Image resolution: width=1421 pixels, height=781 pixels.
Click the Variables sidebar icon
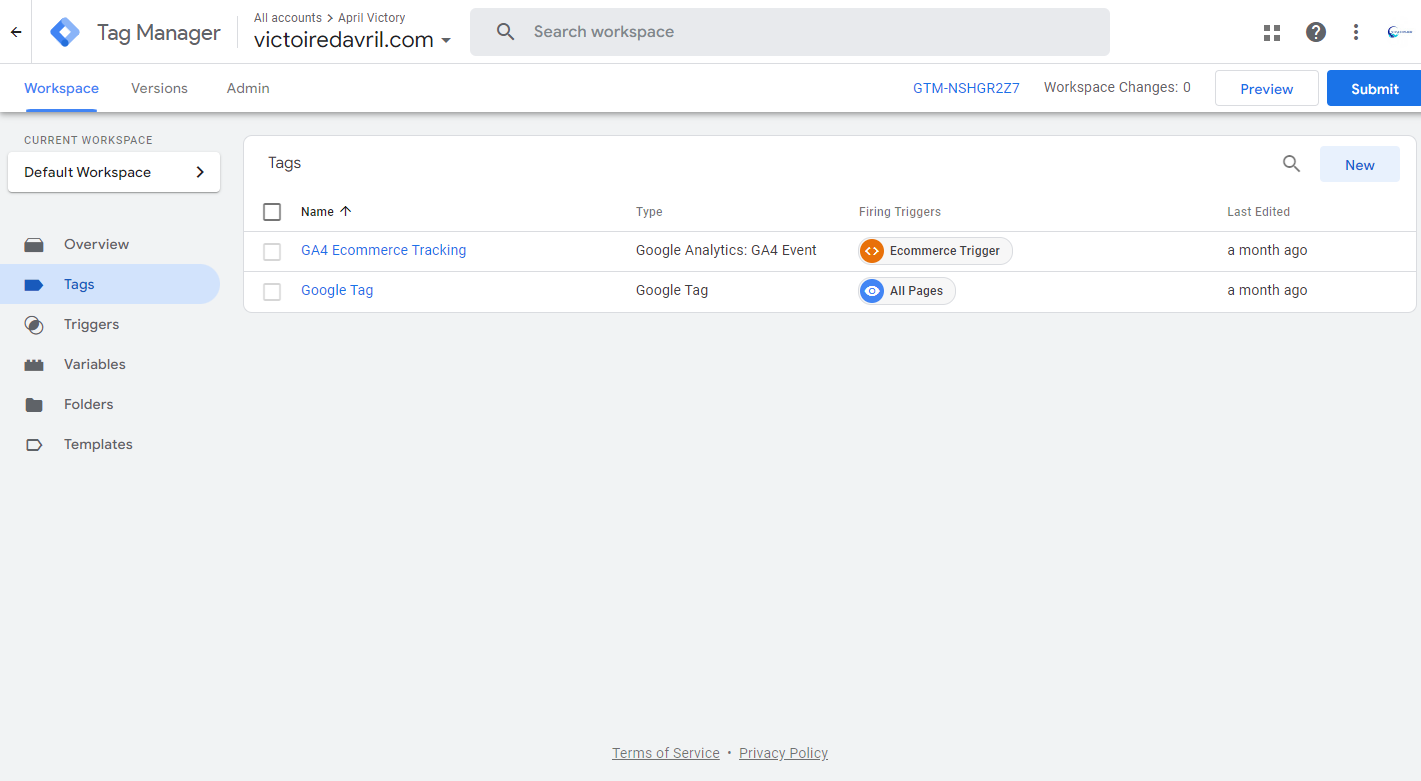coord(34,365)
